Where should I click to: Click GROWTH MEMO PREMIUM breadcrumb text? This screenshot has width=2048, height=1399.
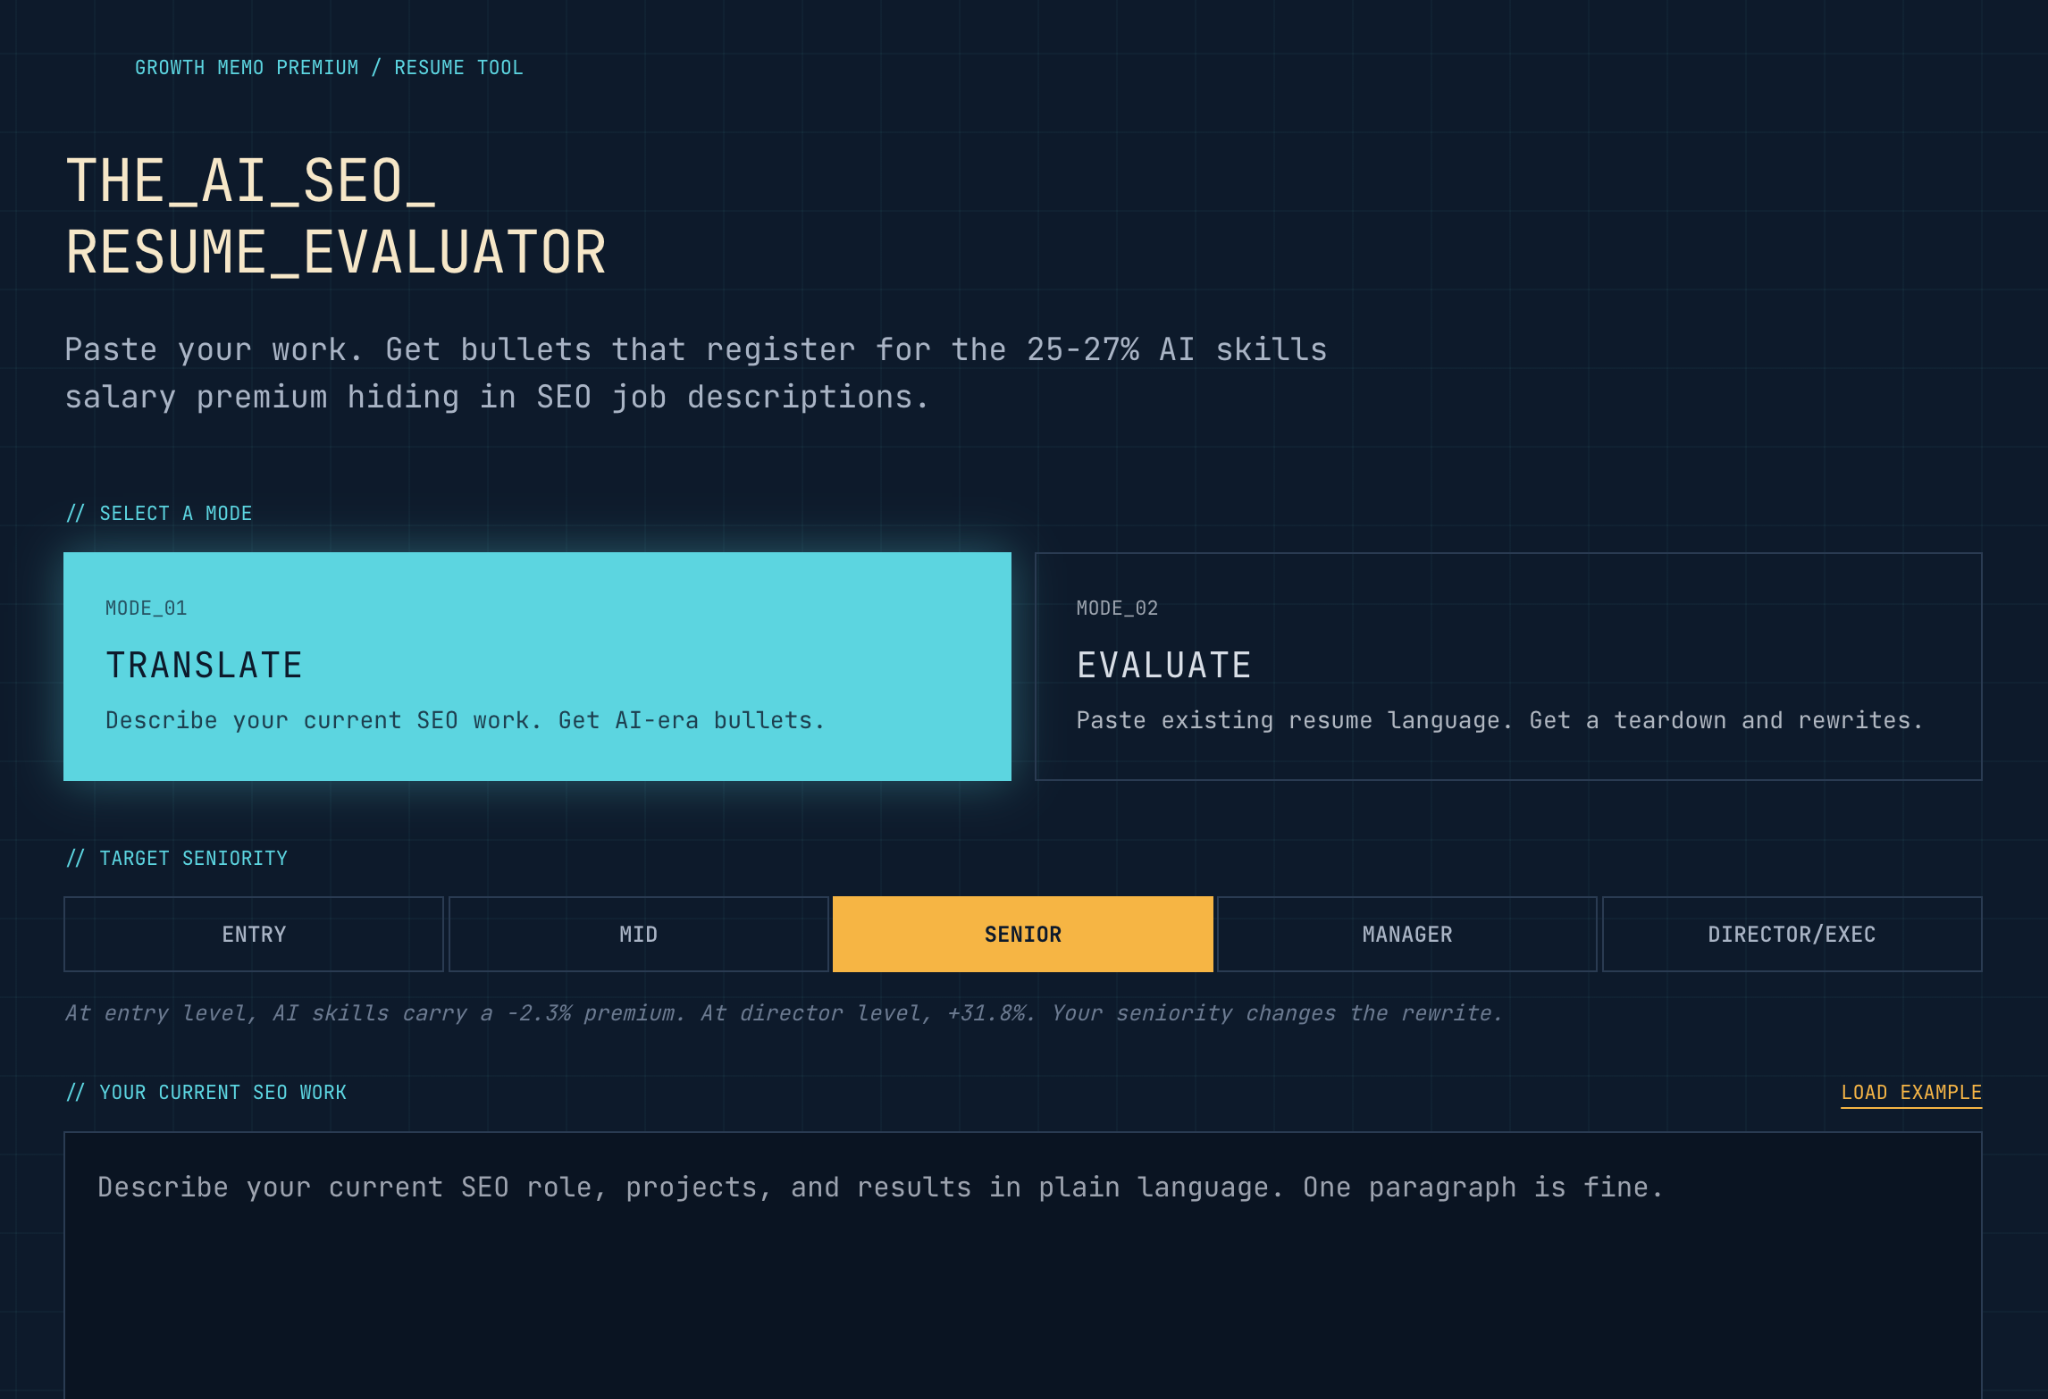tap(246, 67)
